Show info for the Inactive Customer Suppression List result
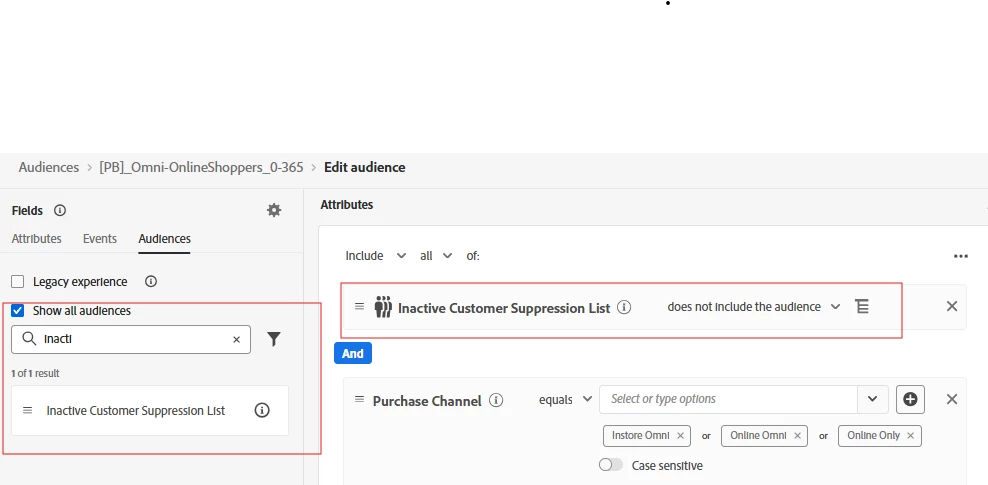Viewport: 988px width, 485px height. (262, 411)
